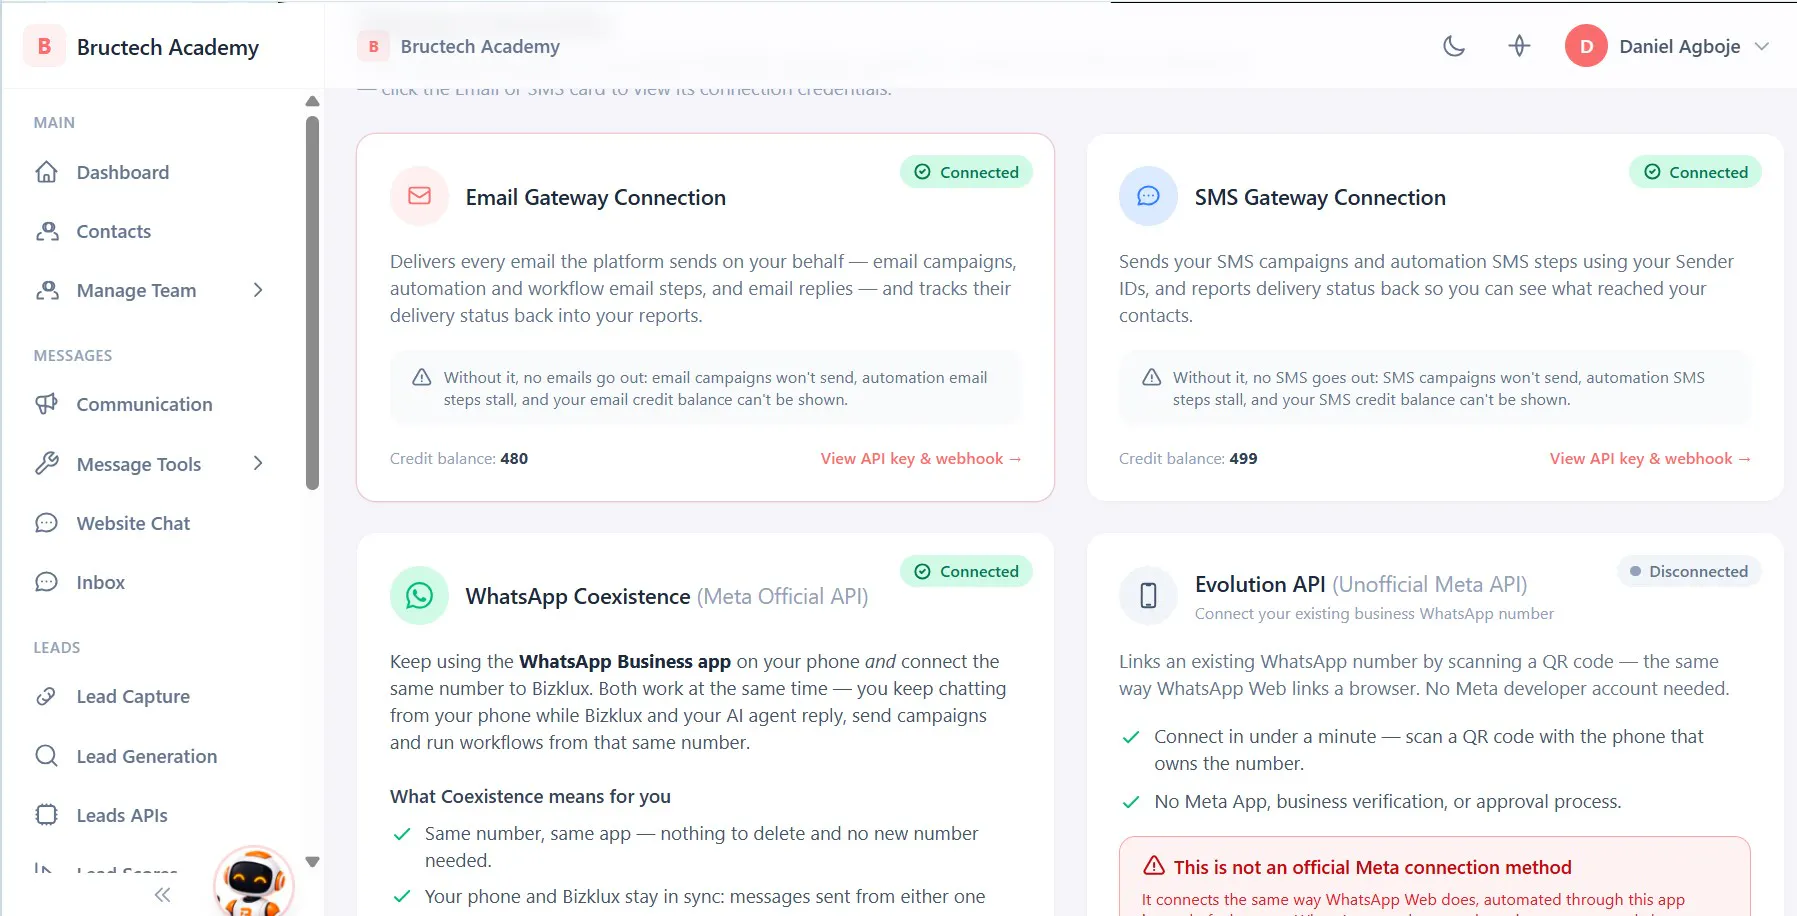The height and width of the screenshot is (916, 1797).
Task: Click the Lead Generation search icon
Action: [47, 756]
